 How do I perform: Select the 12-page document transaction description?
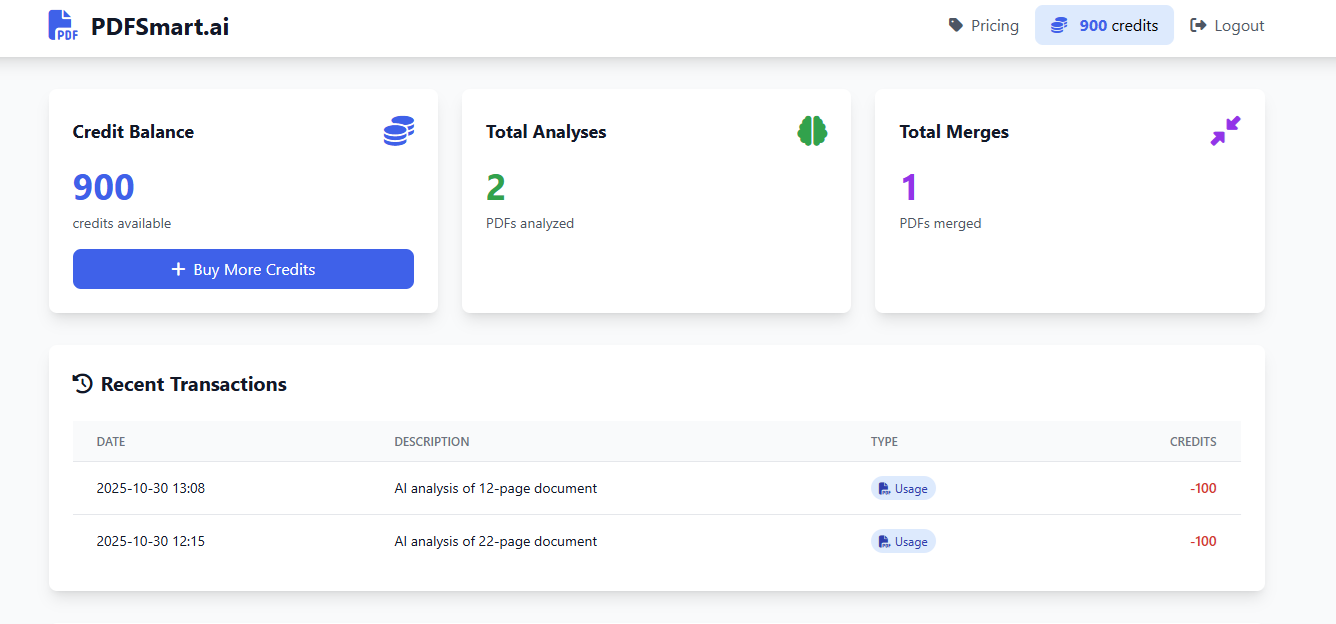pos(496,488)
